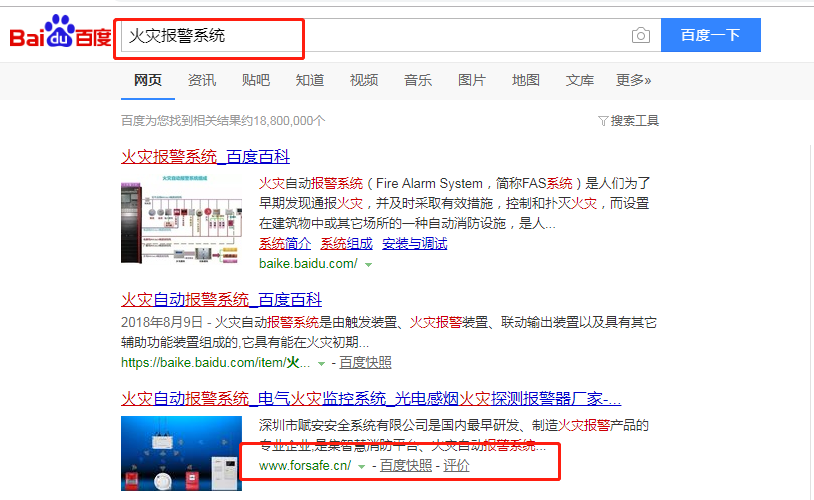Click the www.forsafe.cn/ URL

(305, 466)
